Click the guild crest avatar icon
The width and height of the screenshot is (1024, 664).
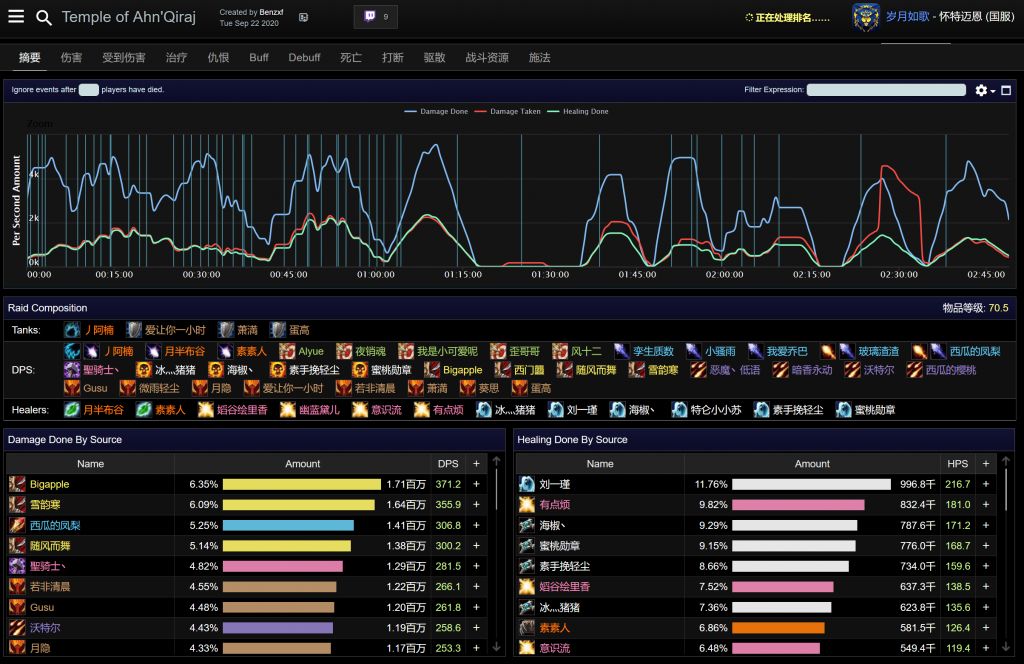click(865, 17)
